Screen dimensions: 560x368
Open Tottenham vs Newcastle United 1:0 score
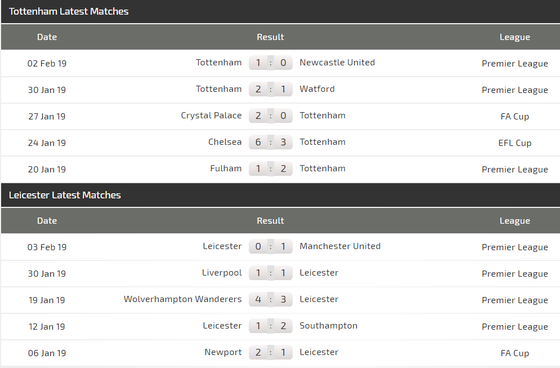click(x=270, y=63)
